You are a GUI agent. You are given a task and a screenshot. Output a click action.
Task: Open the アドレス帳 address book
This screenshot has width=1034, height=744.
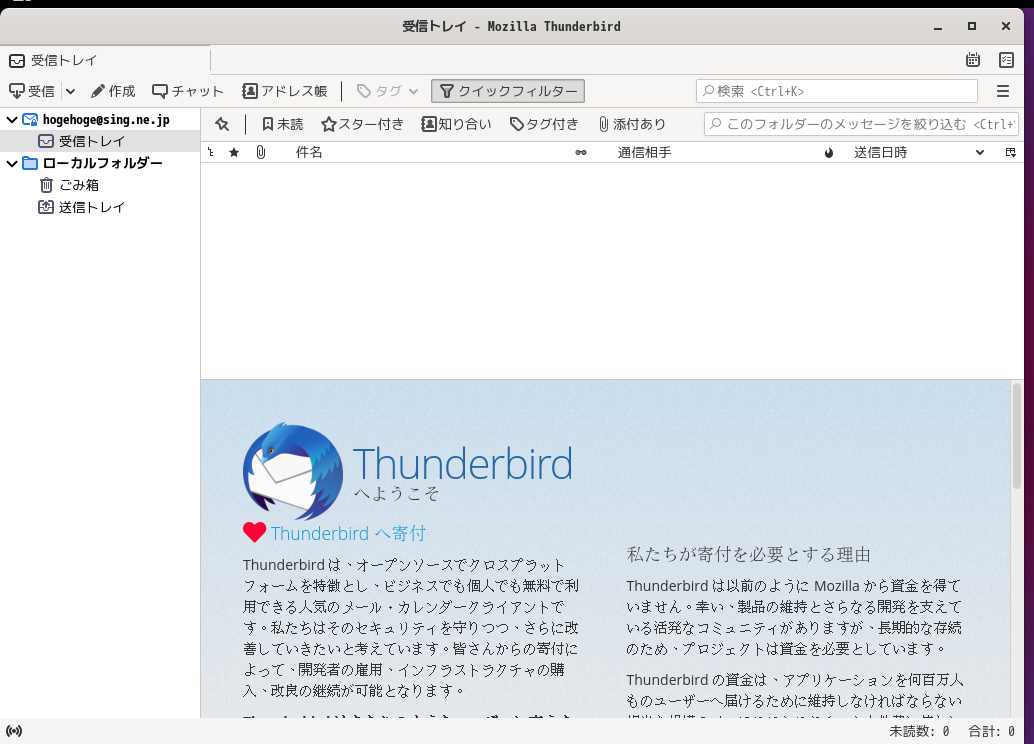[285, 91]
